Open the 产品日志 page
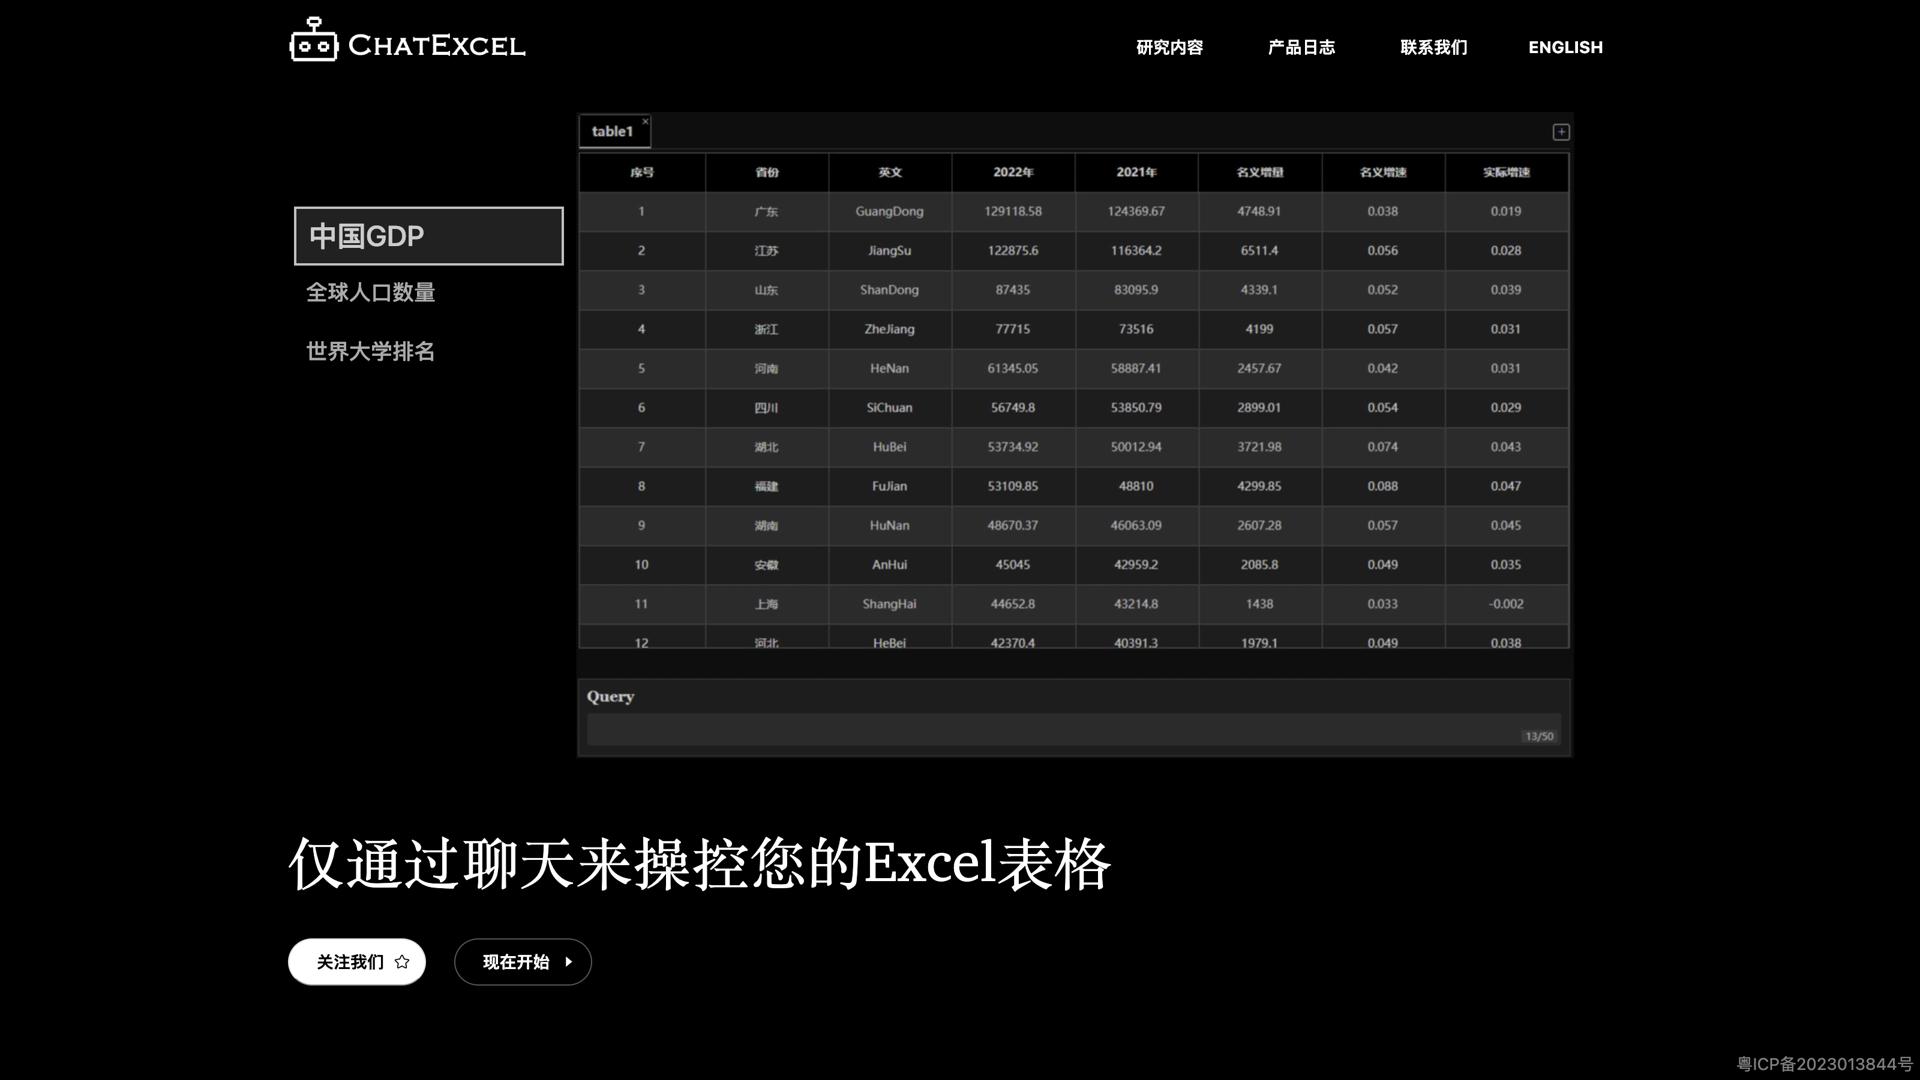Viewport: 1920px width, 1080px height. 1301,47
